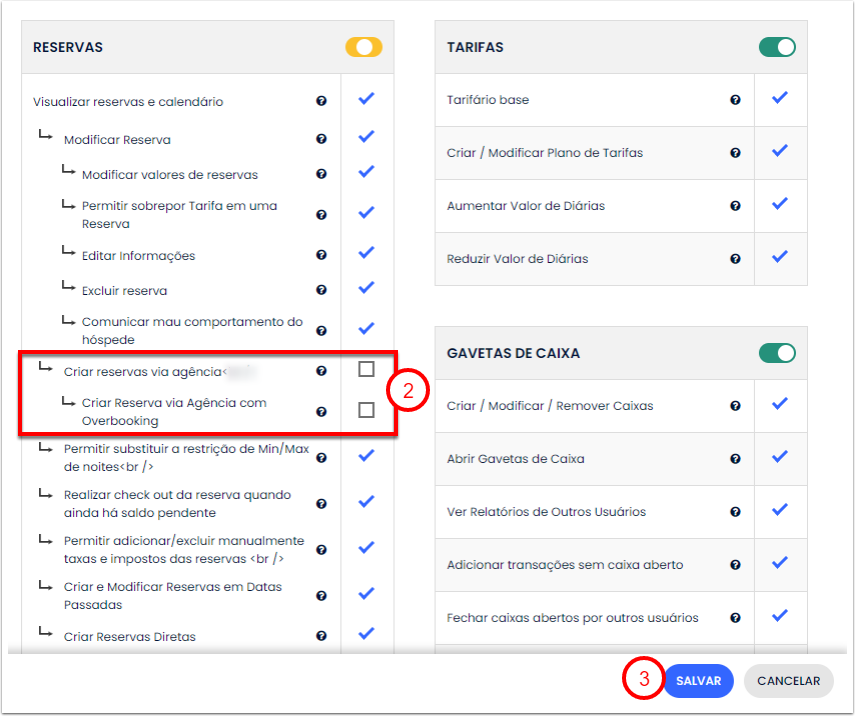Toggle the RESERVAS section switch

tap(364, 47)
